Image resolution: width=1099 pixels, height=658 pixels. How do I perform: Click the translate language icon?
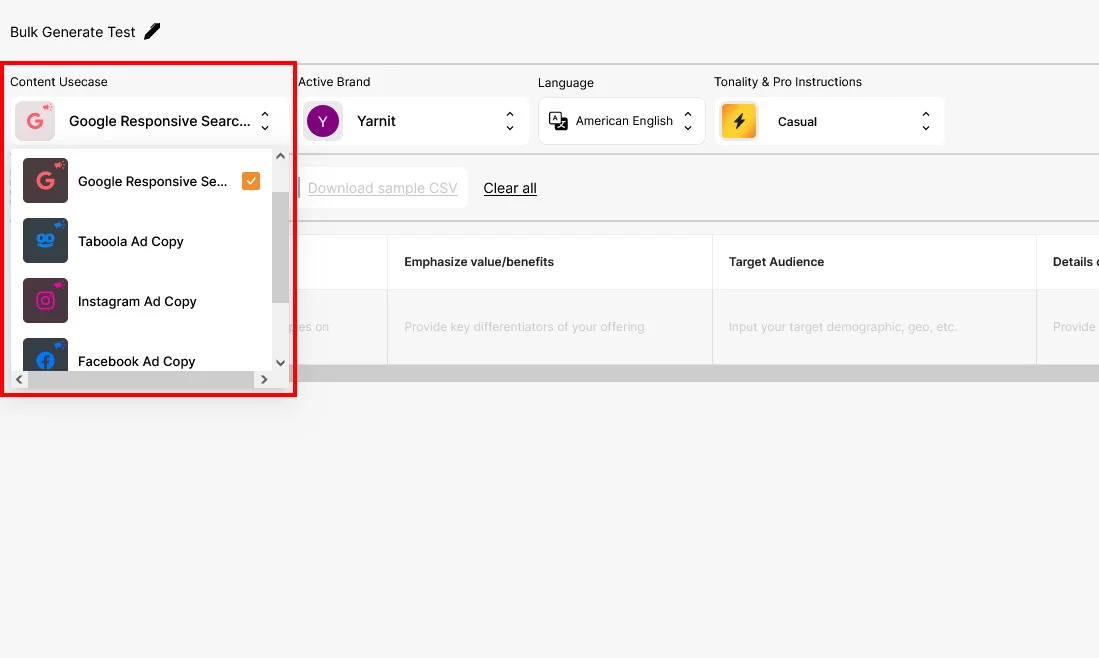[558, 121]
